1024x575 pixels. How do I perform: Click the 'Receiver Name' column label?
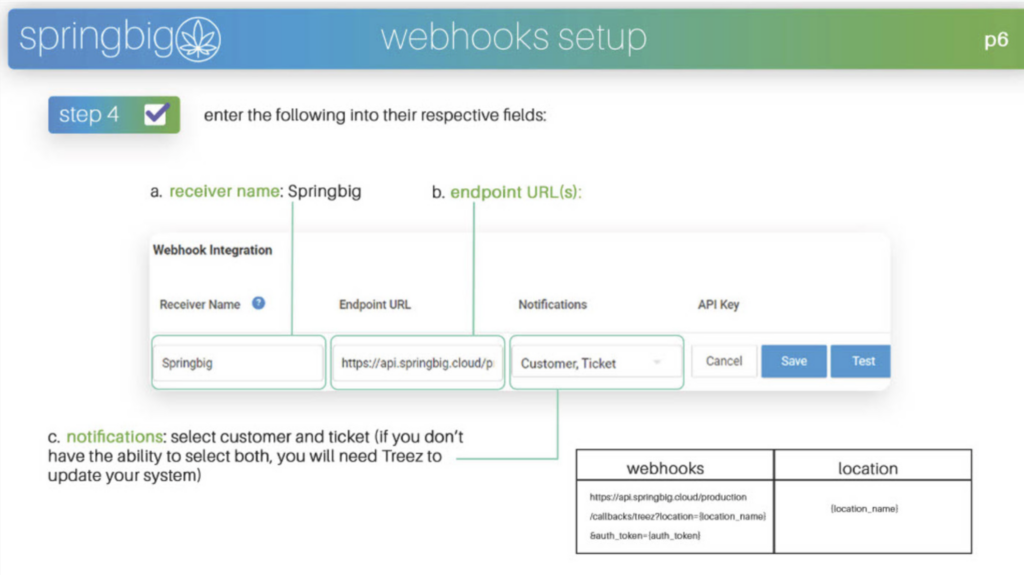click(x=200, y=304)
